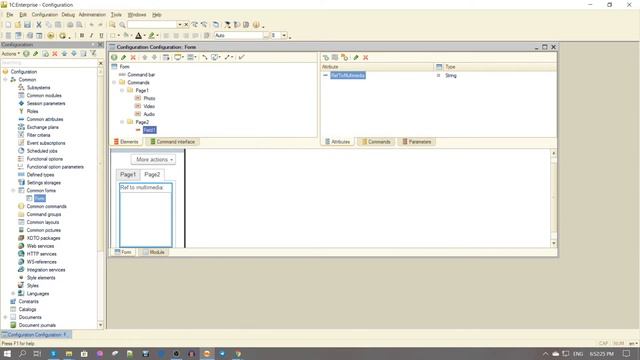The height and width of the screenshot is (360, 640).
Task: Switch to the Commands tab in attributes pane
Action: click(376, 142)
